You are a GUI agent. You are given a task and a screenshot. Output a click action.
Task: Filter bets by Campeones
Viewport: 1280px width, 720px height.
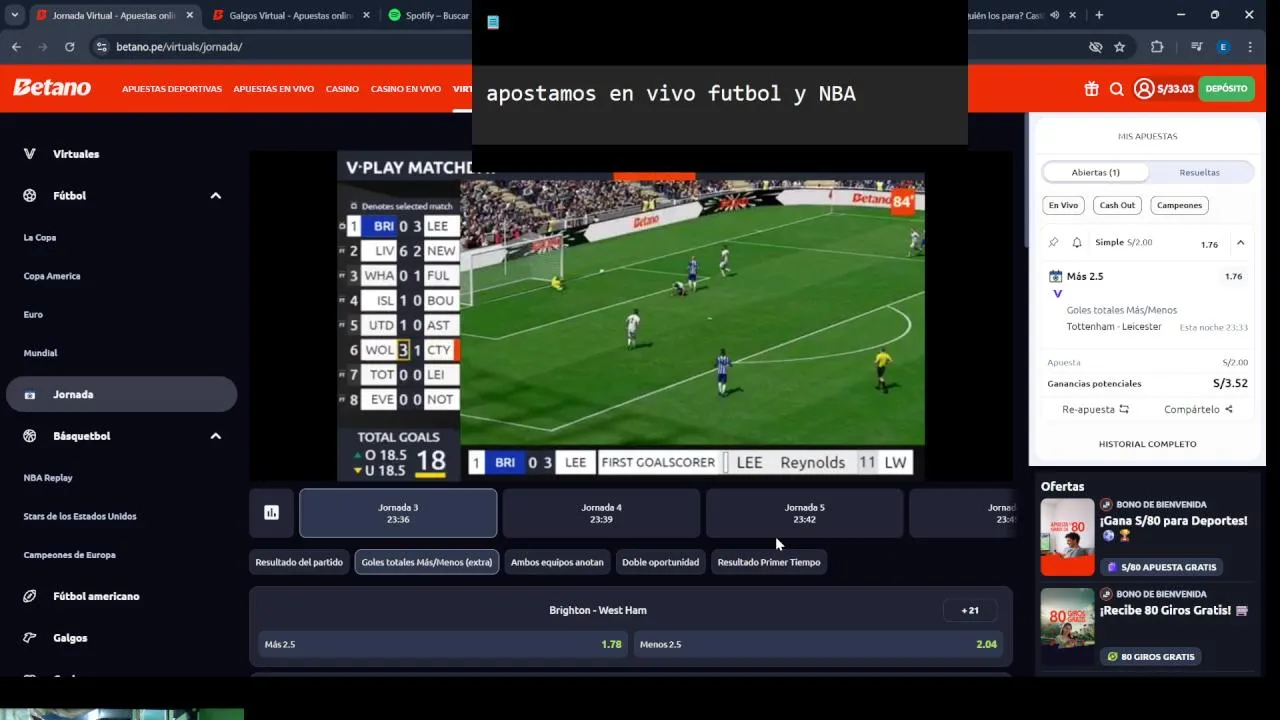tap(1179, 205)
